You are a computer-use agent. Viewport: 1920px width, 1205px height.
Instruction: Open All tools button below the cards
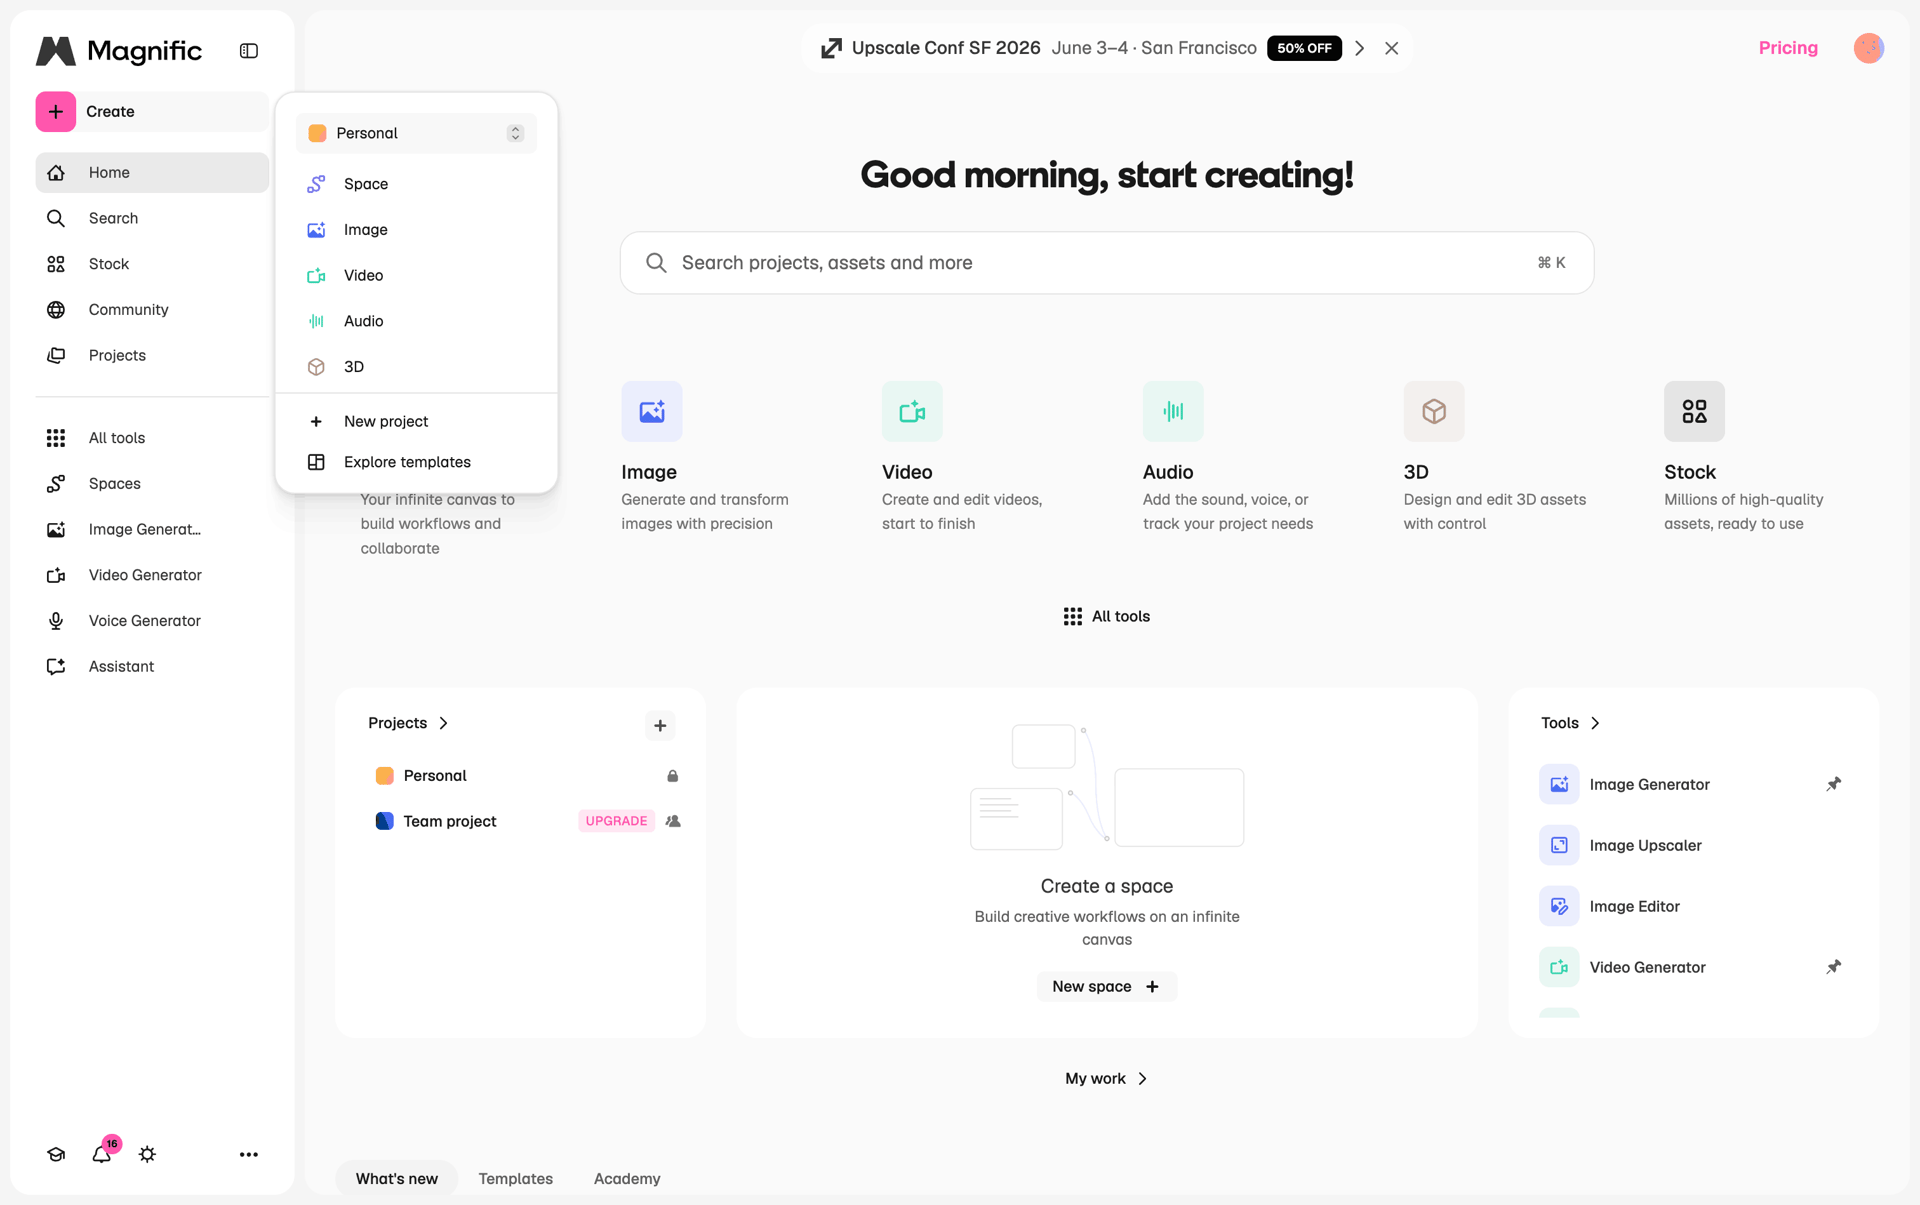coord(1106,616)
